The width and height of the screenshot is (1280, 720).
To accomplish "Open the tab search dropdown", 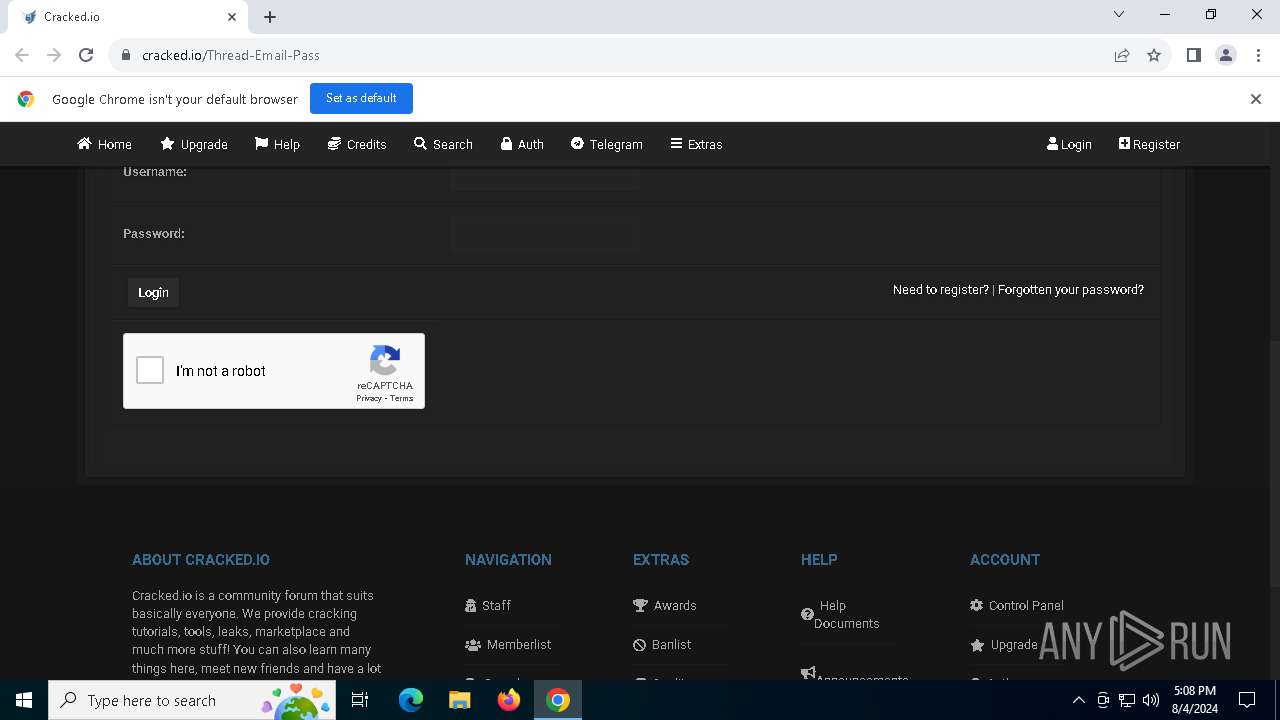I will pyautogui.click(x=1119, y=14).
